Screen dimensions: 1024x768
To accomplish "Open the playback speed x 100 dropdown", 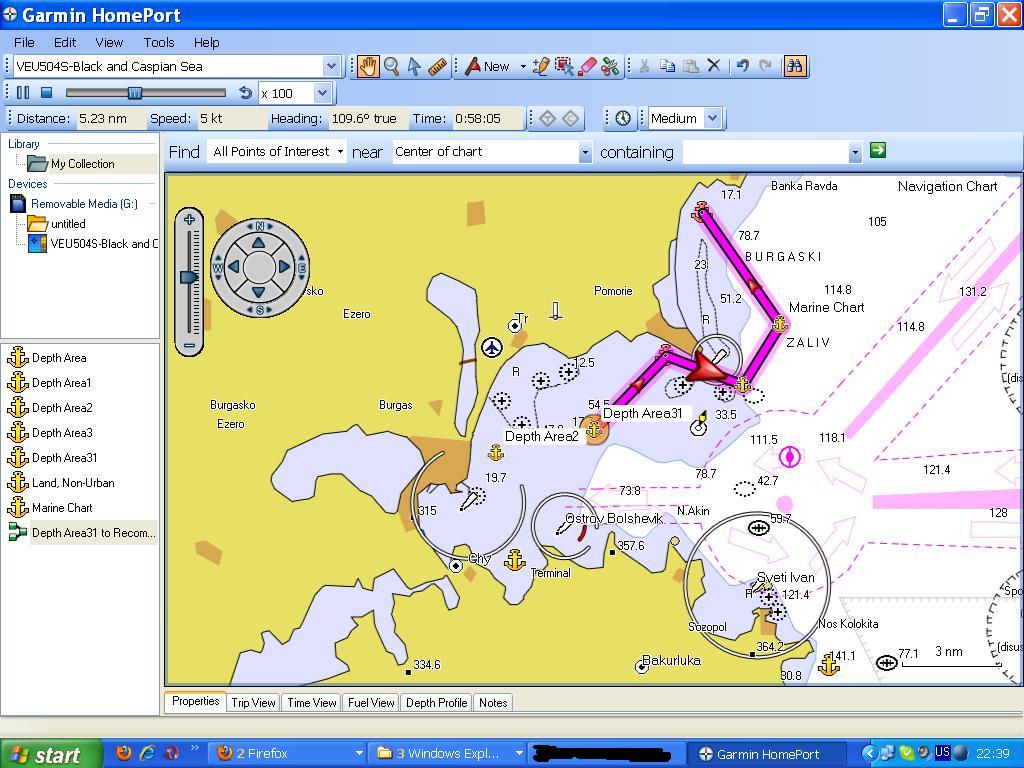I will click(322, 93).
